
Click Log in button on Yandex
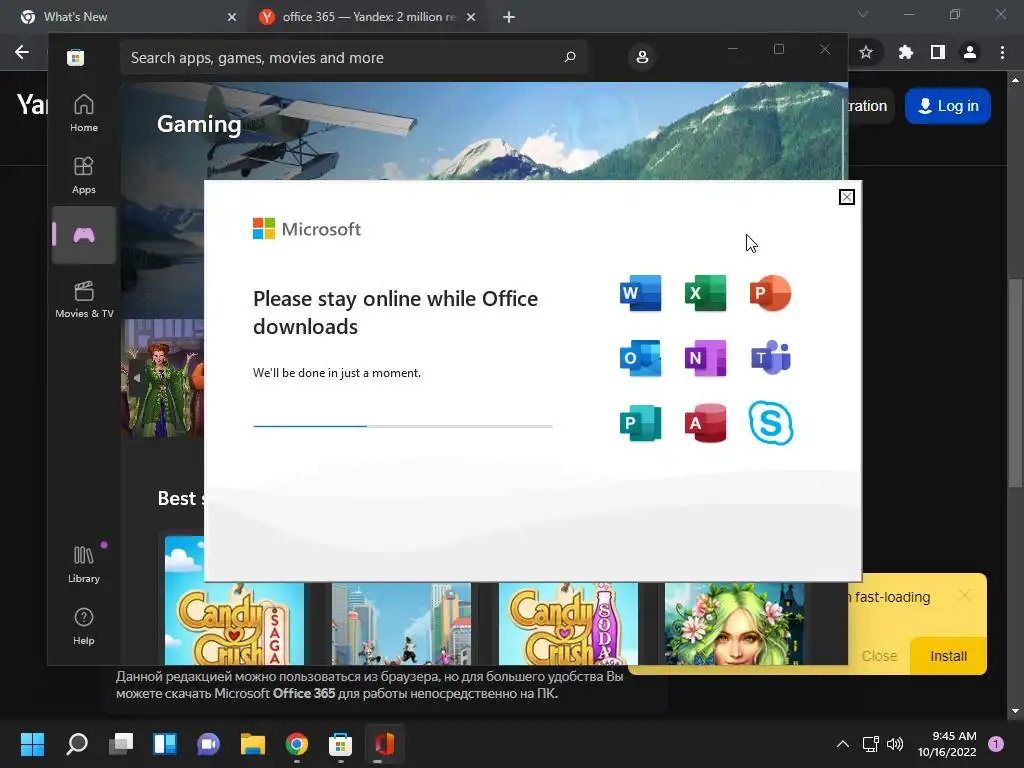coord(948,106)
